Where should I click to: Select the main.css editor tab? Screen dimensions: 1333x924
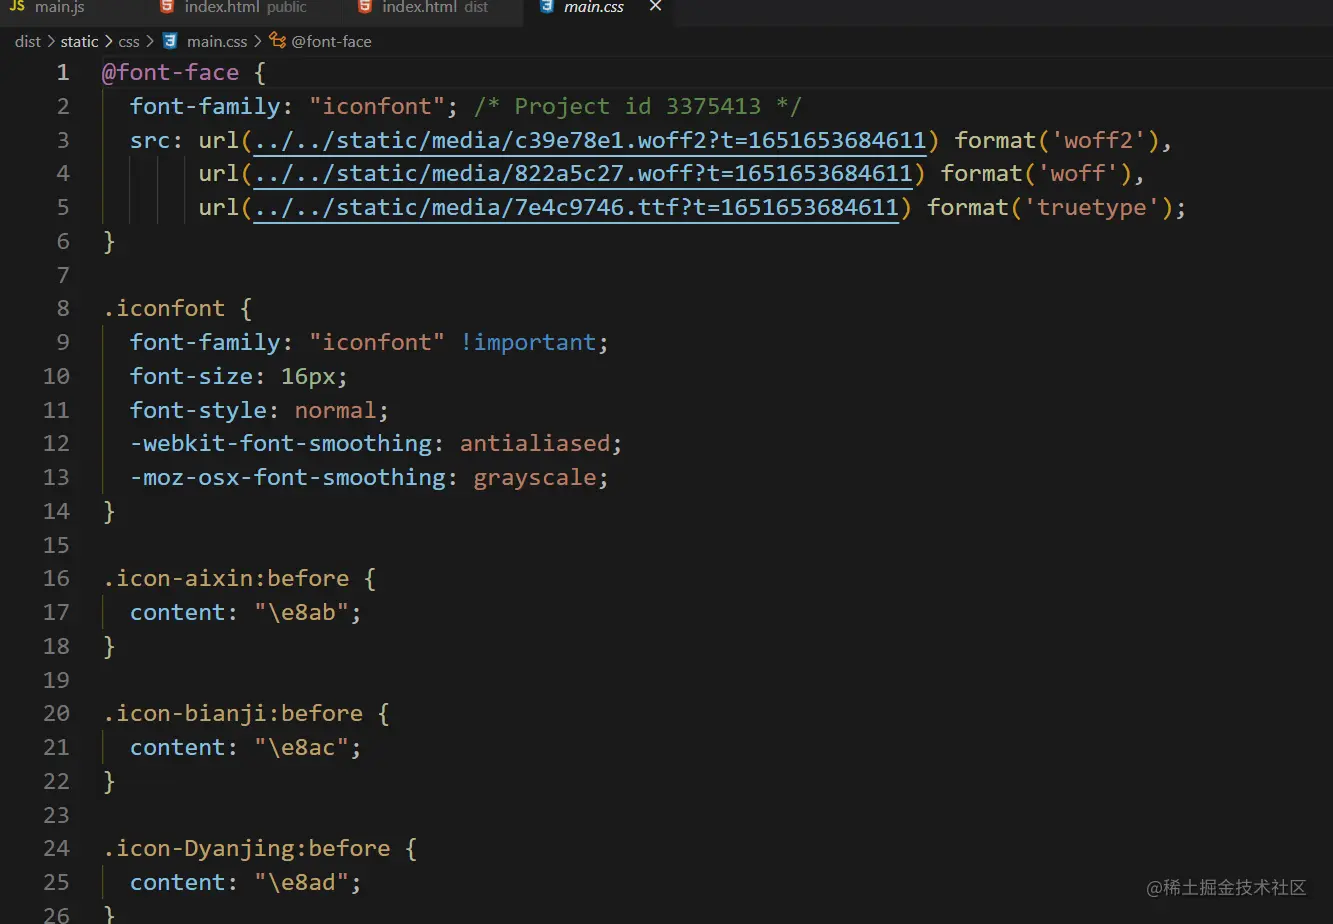(594, 8)
